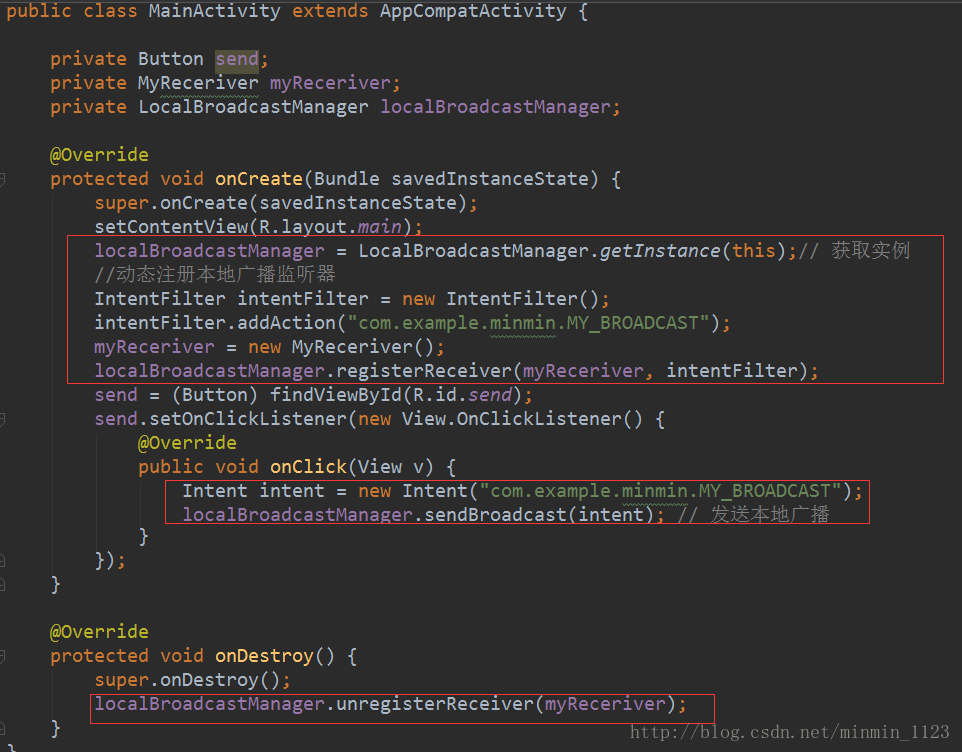Click savedInstanceState in the super.onCreate call

358,203
